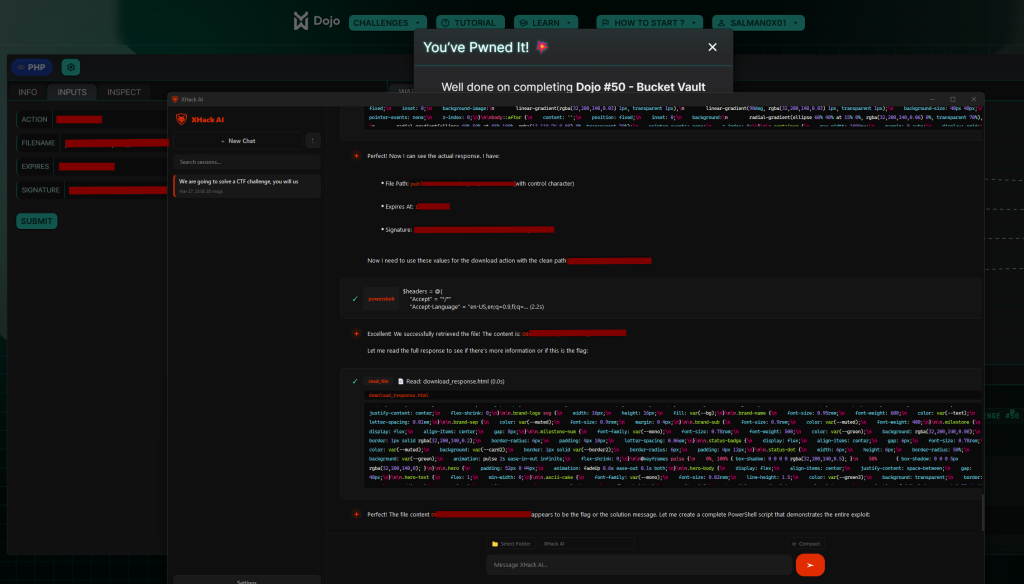Click the Select Folder icon in the chat toolbar
The height and width of the screenshot is (584, 1024).
pos(494,543)
